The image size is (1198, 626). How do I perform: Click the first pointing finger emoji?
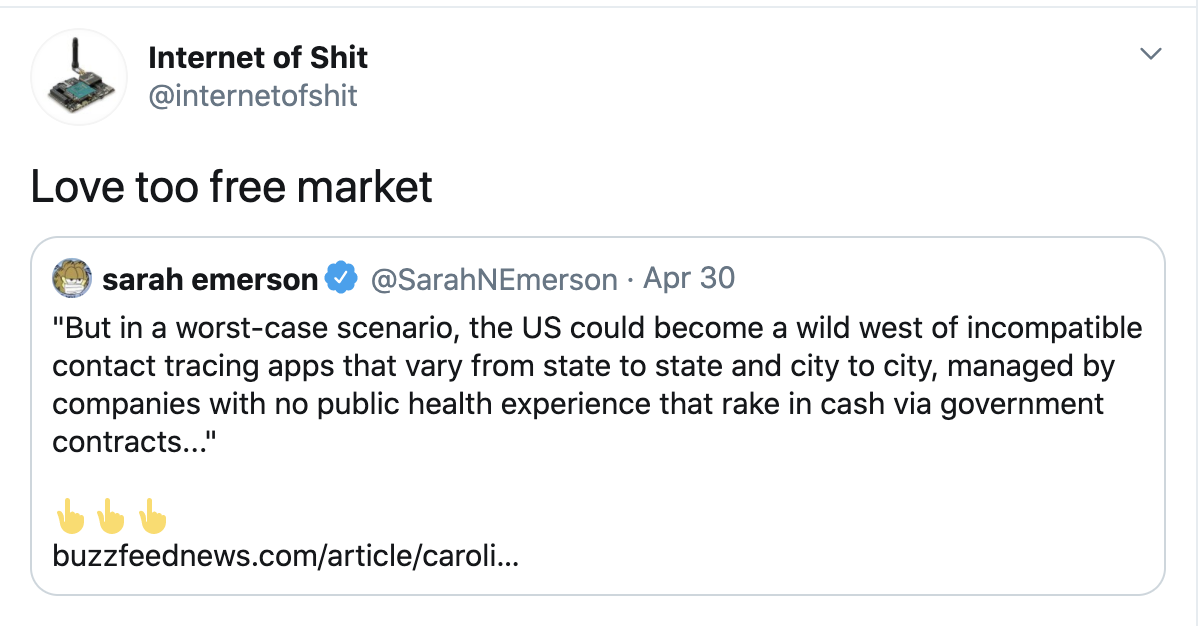tap(69, 514)
